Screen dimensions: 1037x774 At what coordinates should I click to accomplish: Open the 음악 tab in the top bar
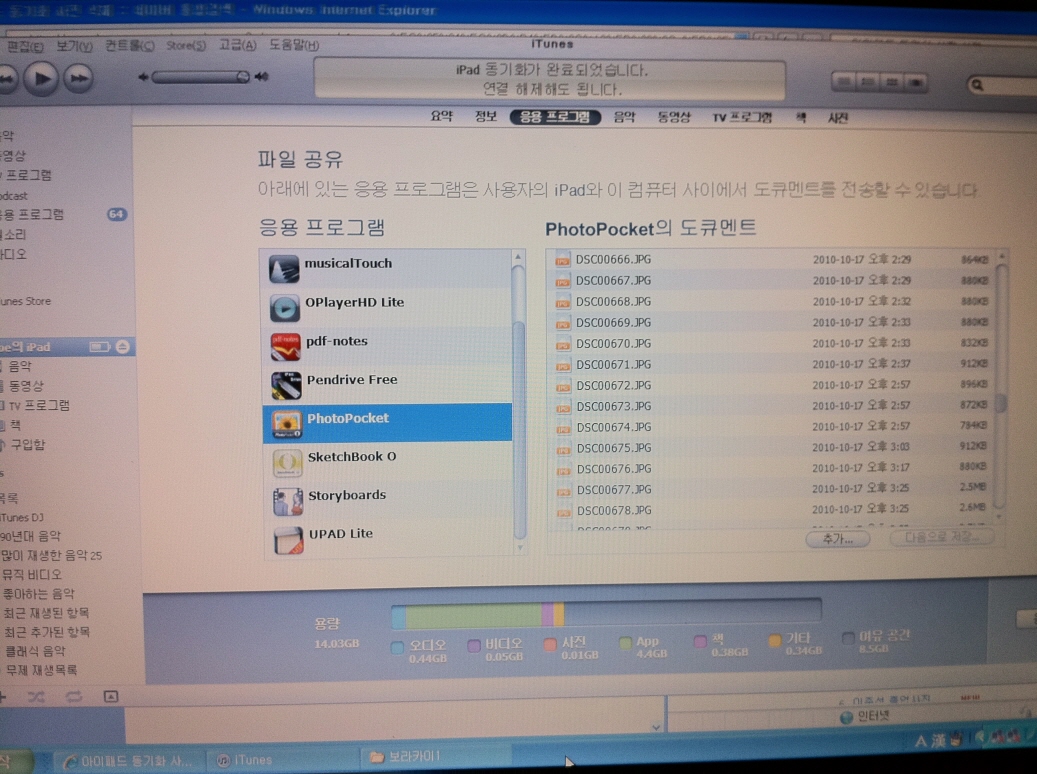(x=624, y=117)
